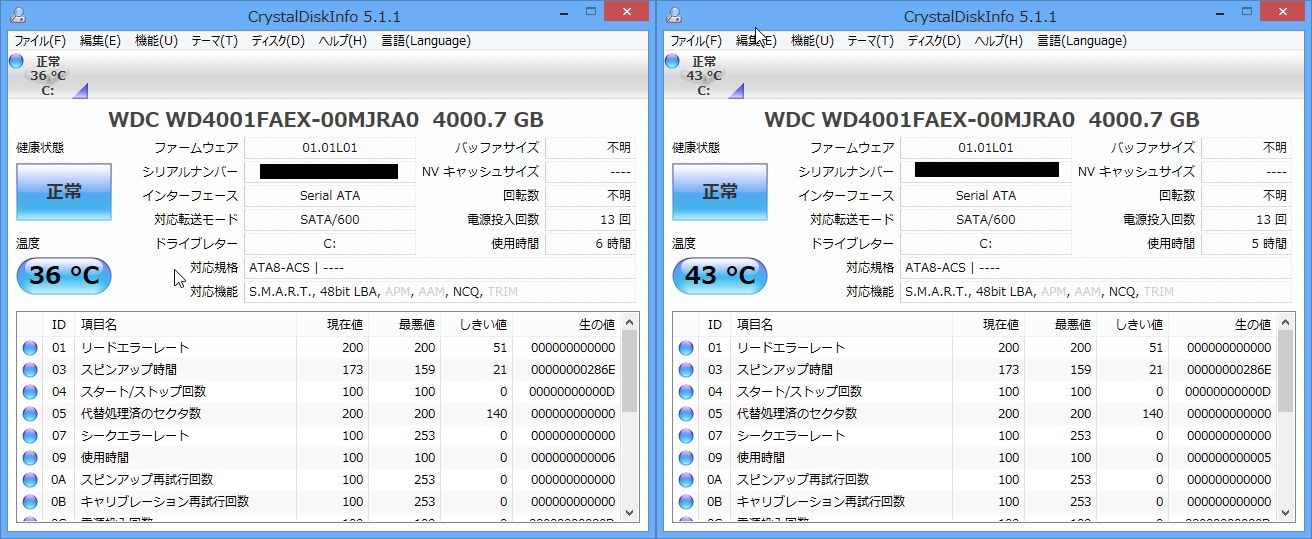
Task: Click status orb for 代替処理済のセクタ数 in left window
Action: pyautogui.click(x=29, y=414)
